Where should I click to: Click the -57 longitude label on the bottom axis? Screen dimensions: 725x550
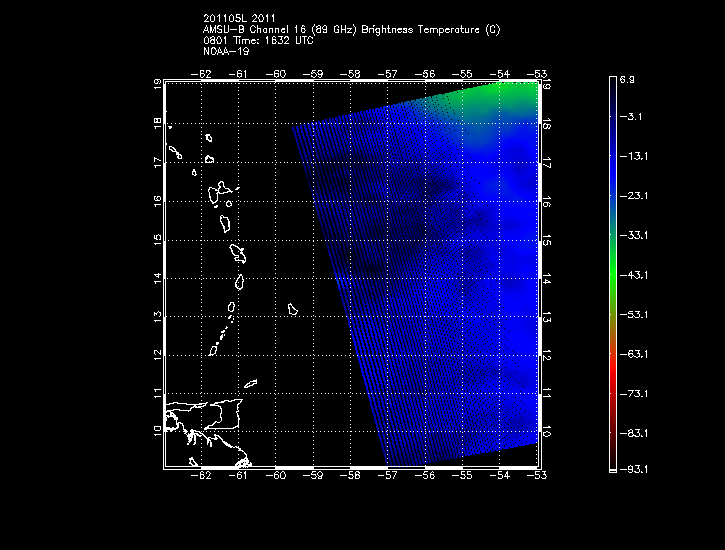pos(388,477)
